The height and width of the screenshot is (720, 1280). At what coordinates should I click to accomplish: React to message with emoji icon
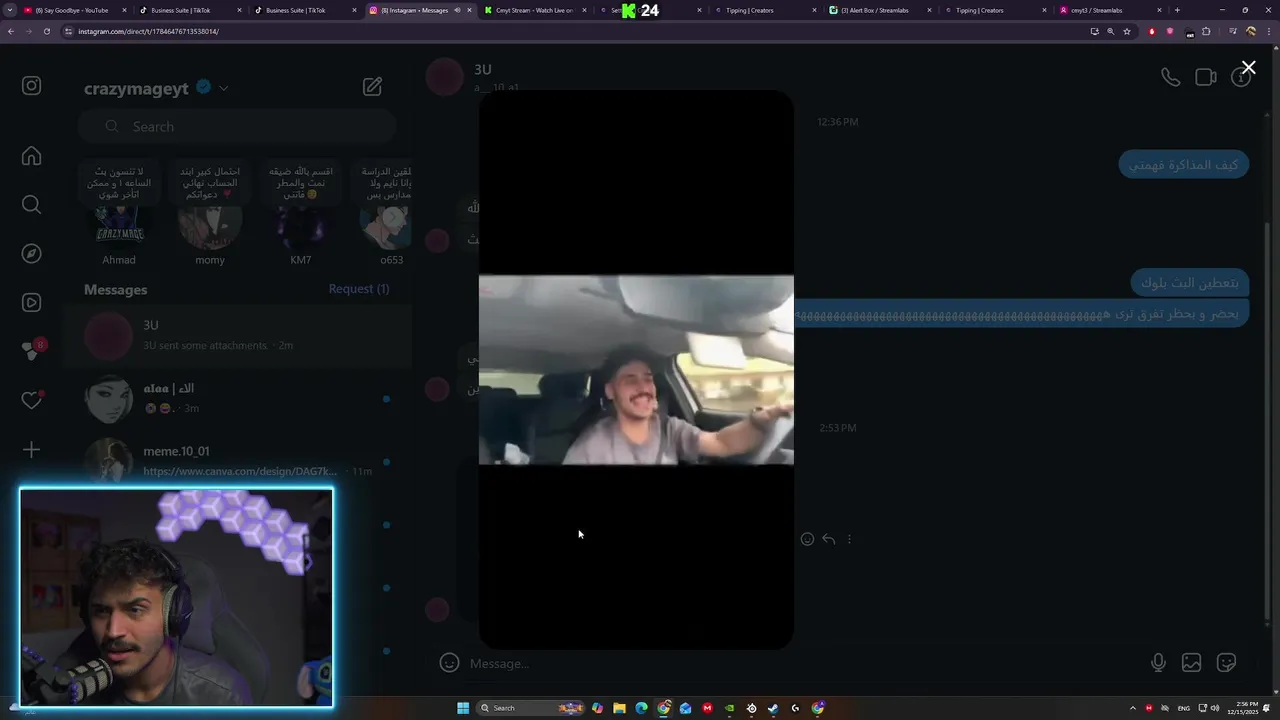pyautogui.click(x=807, y=539)
